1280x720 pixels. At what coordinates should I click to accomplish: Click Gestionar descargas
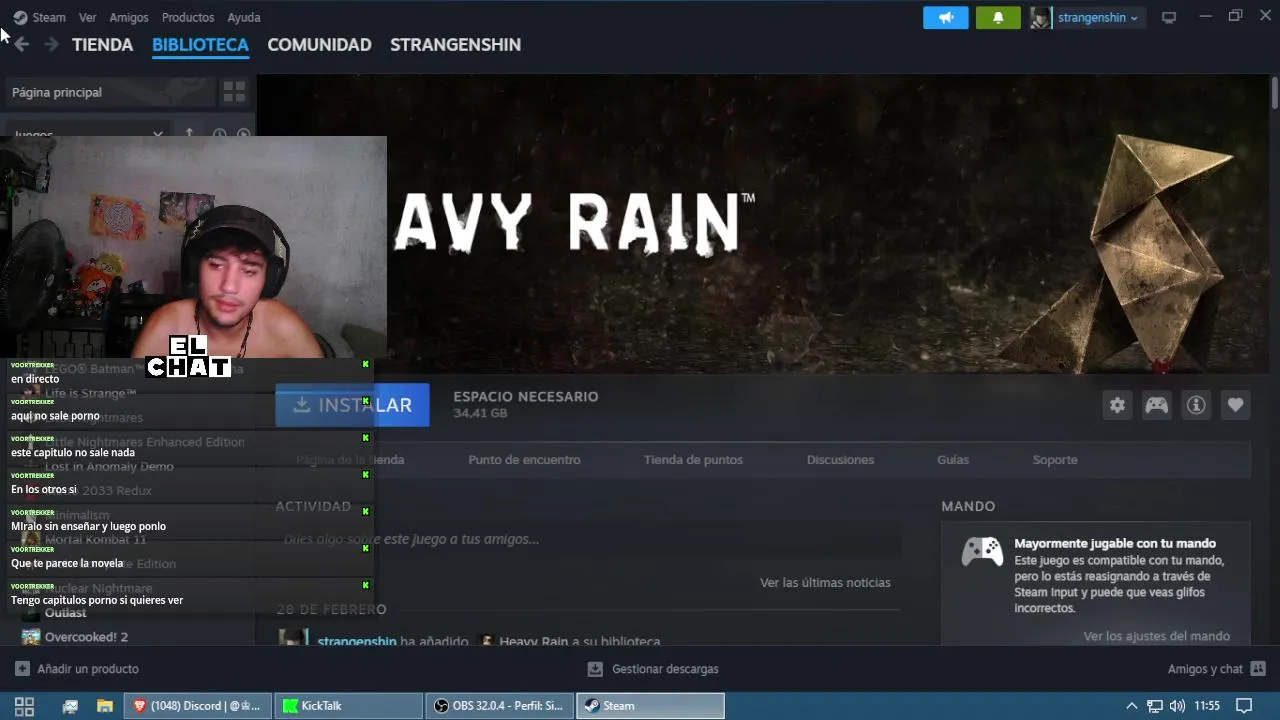click(x=652, y=669)
